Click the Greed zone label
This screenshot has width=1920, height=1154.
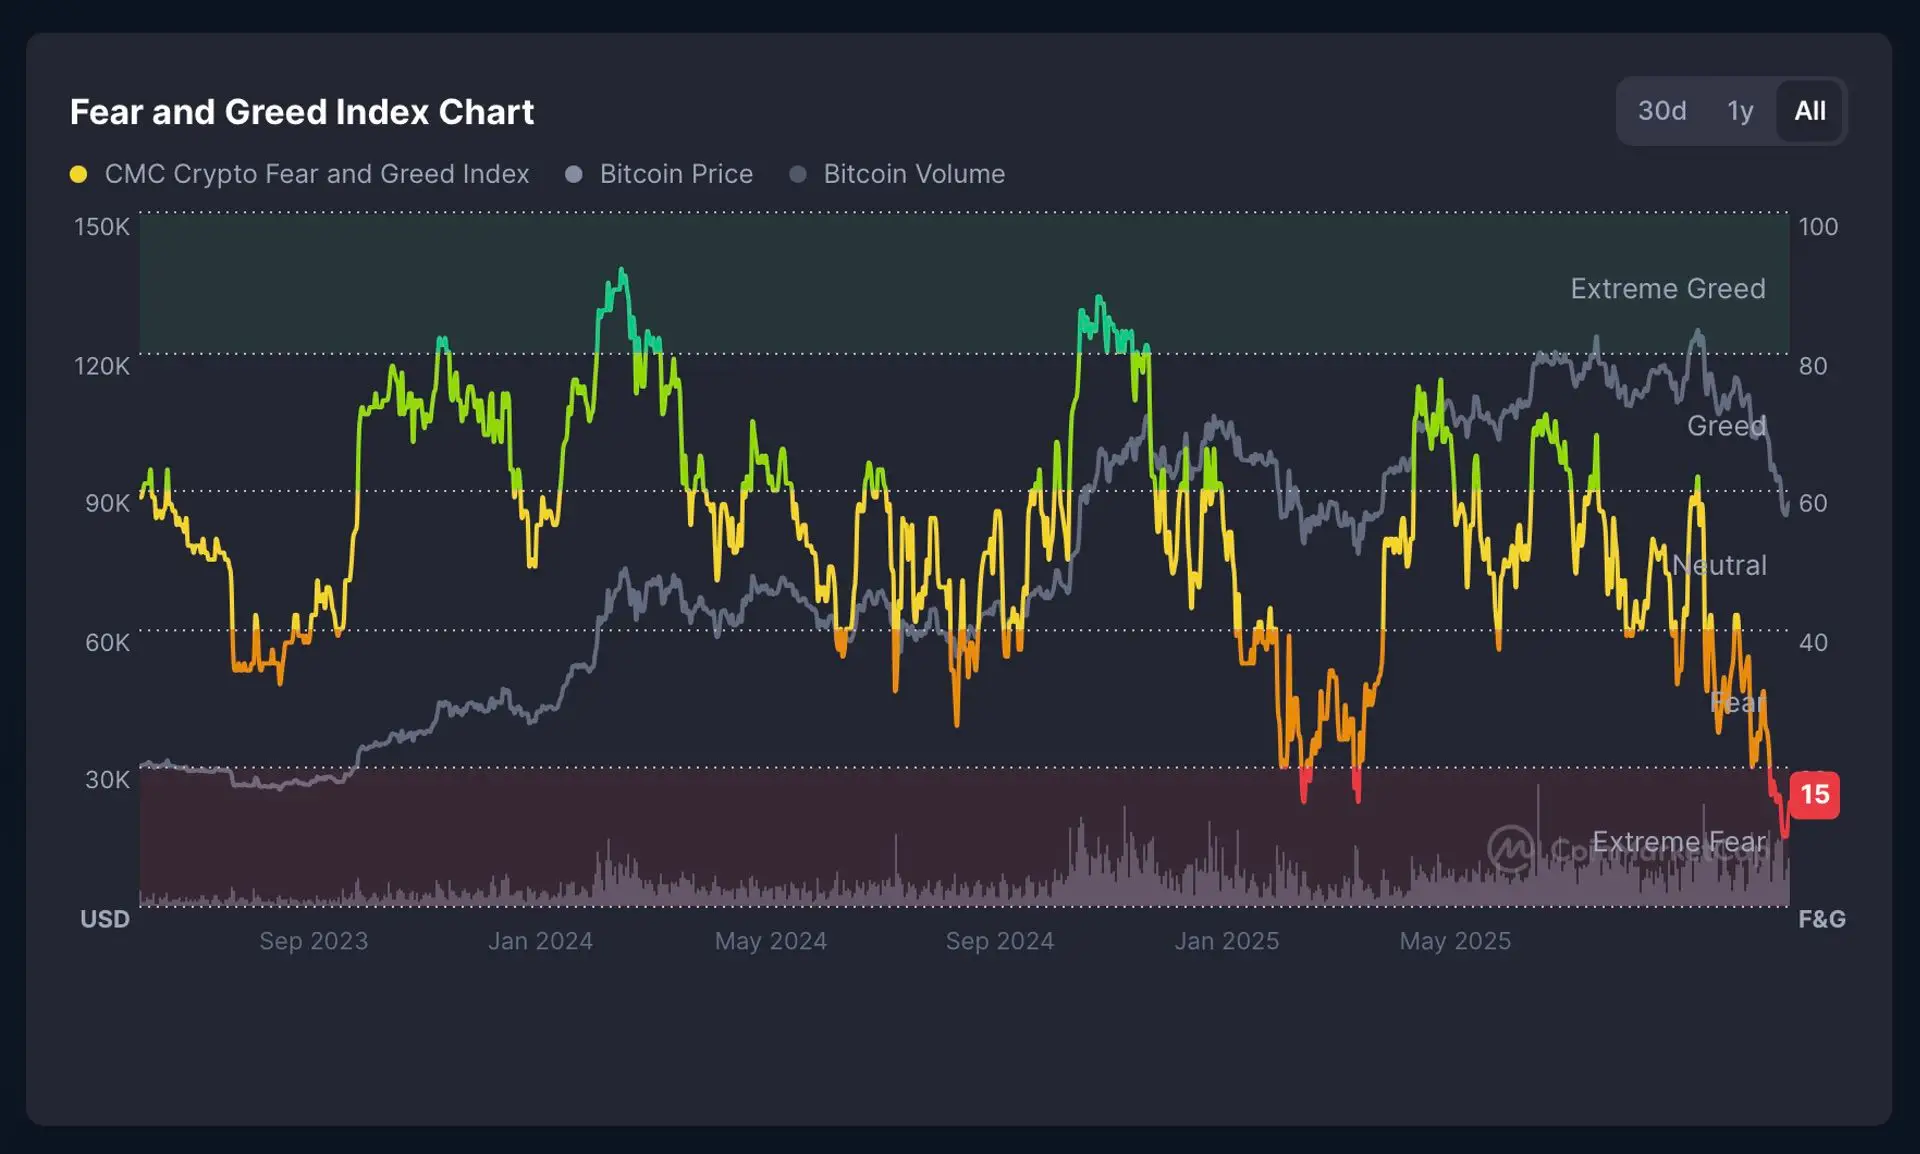pos(1725,426)
